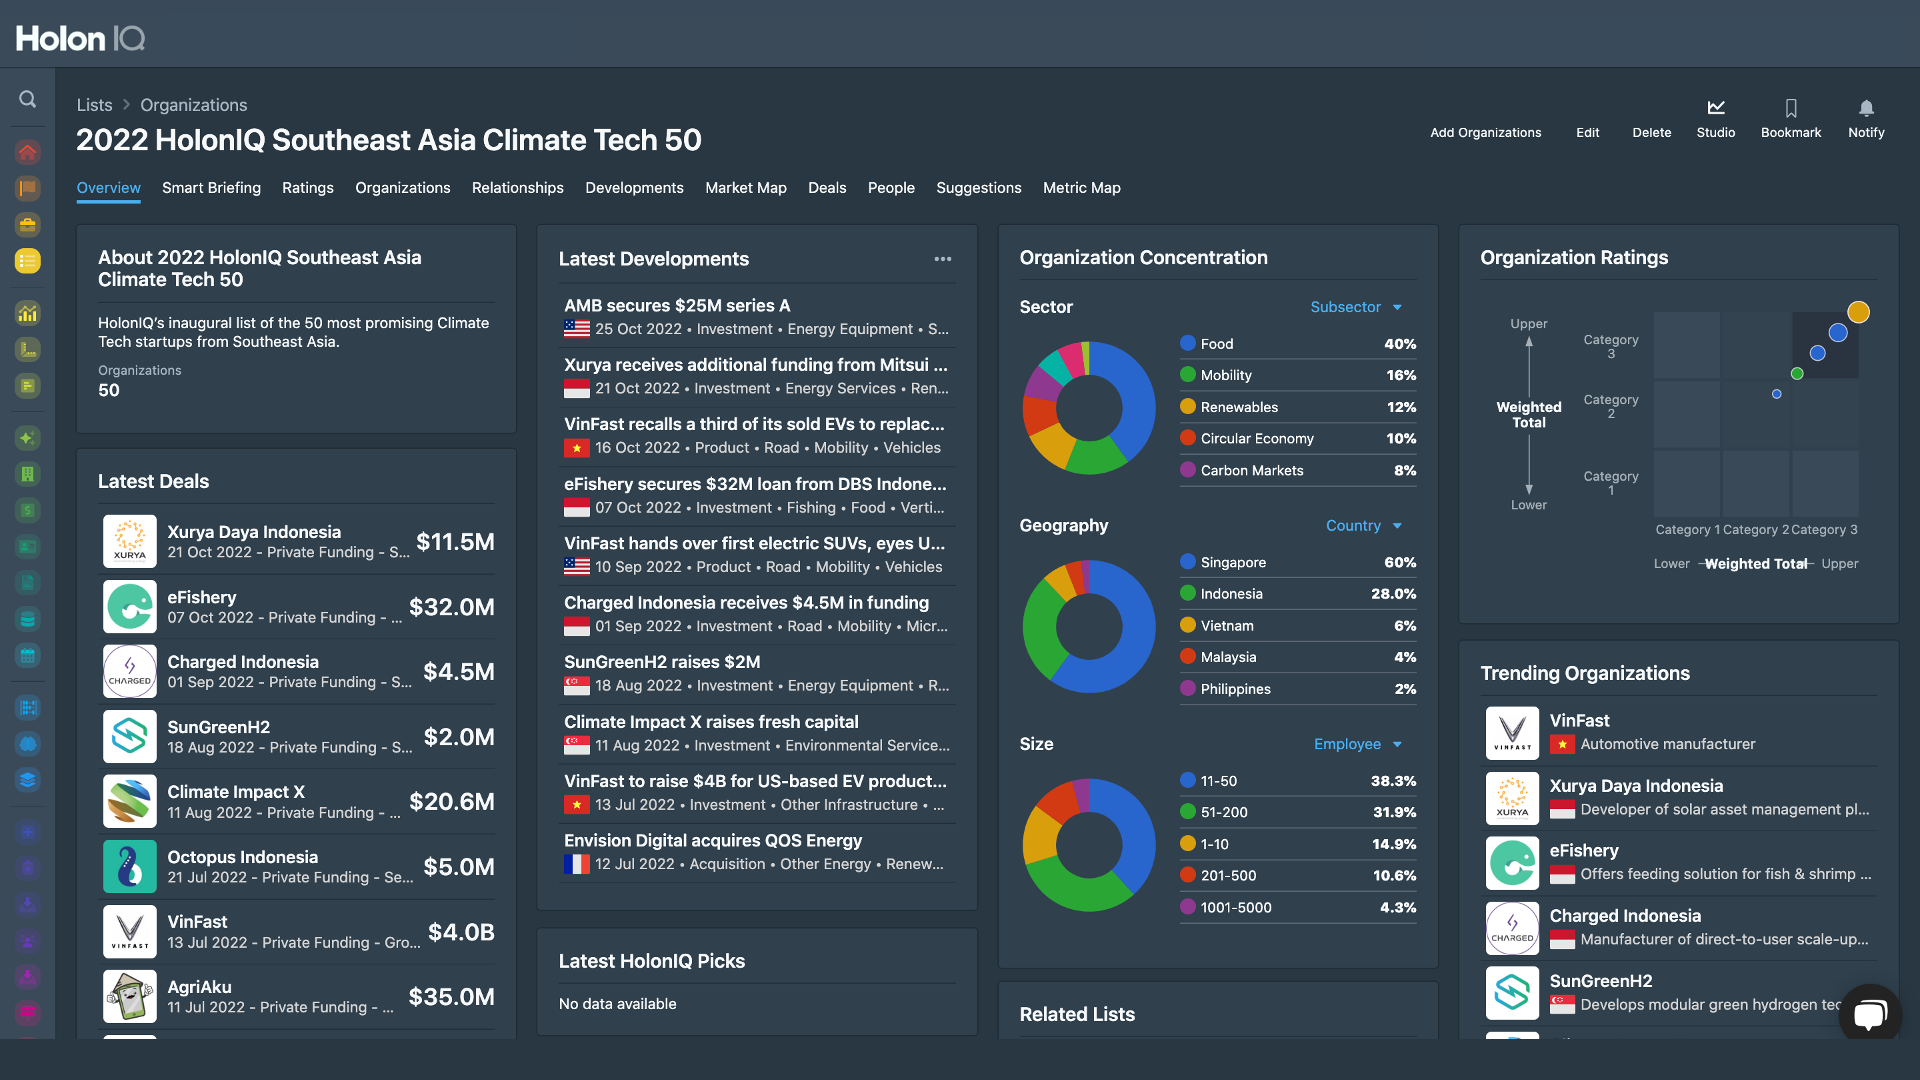Click the bar chart analytics icon in sidebar
The width and height of the screenshot is (1920, 1080).
pos(27,313)
